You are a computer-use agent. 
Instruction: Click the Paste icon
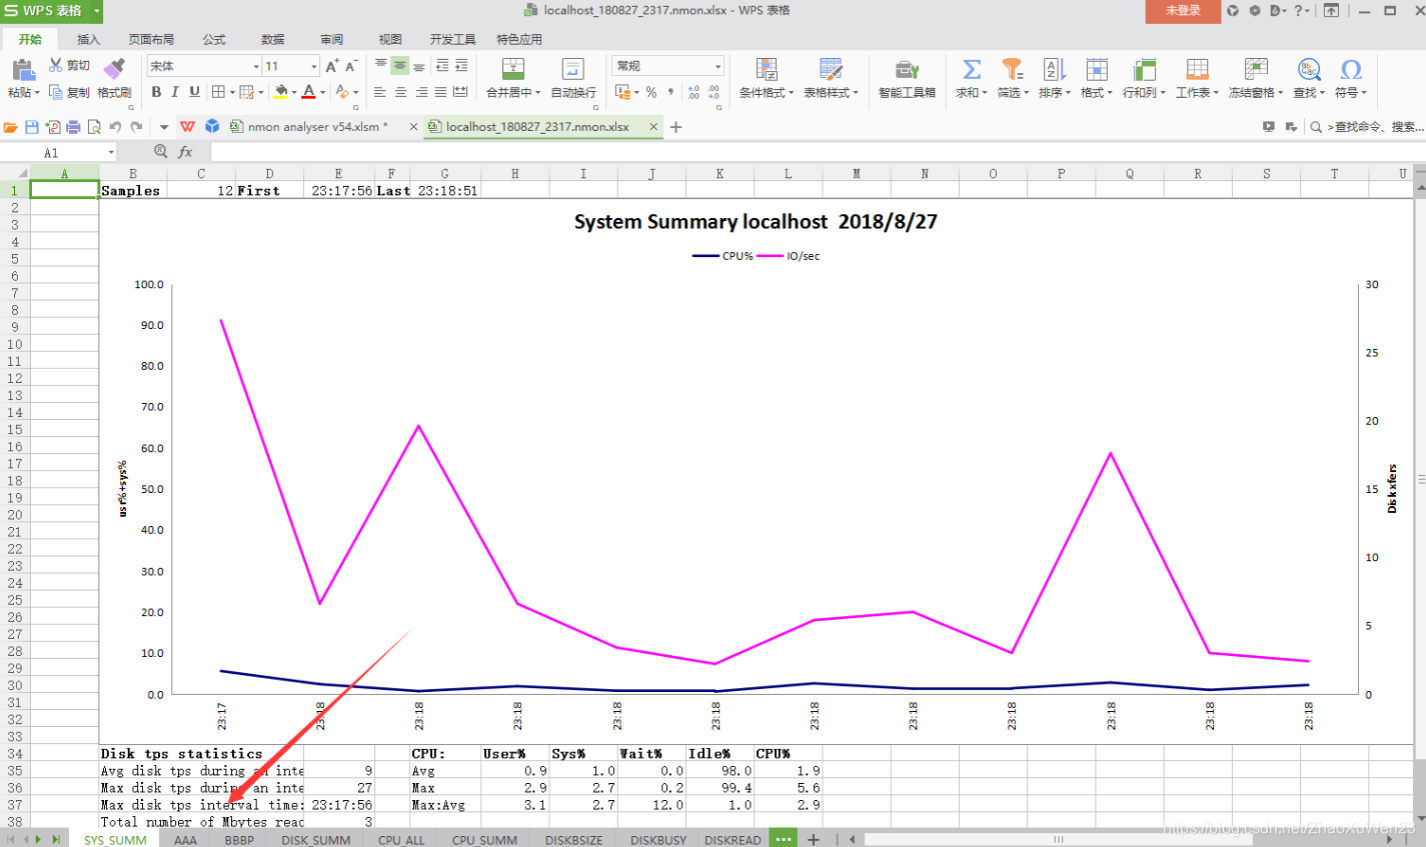[22, 70]
